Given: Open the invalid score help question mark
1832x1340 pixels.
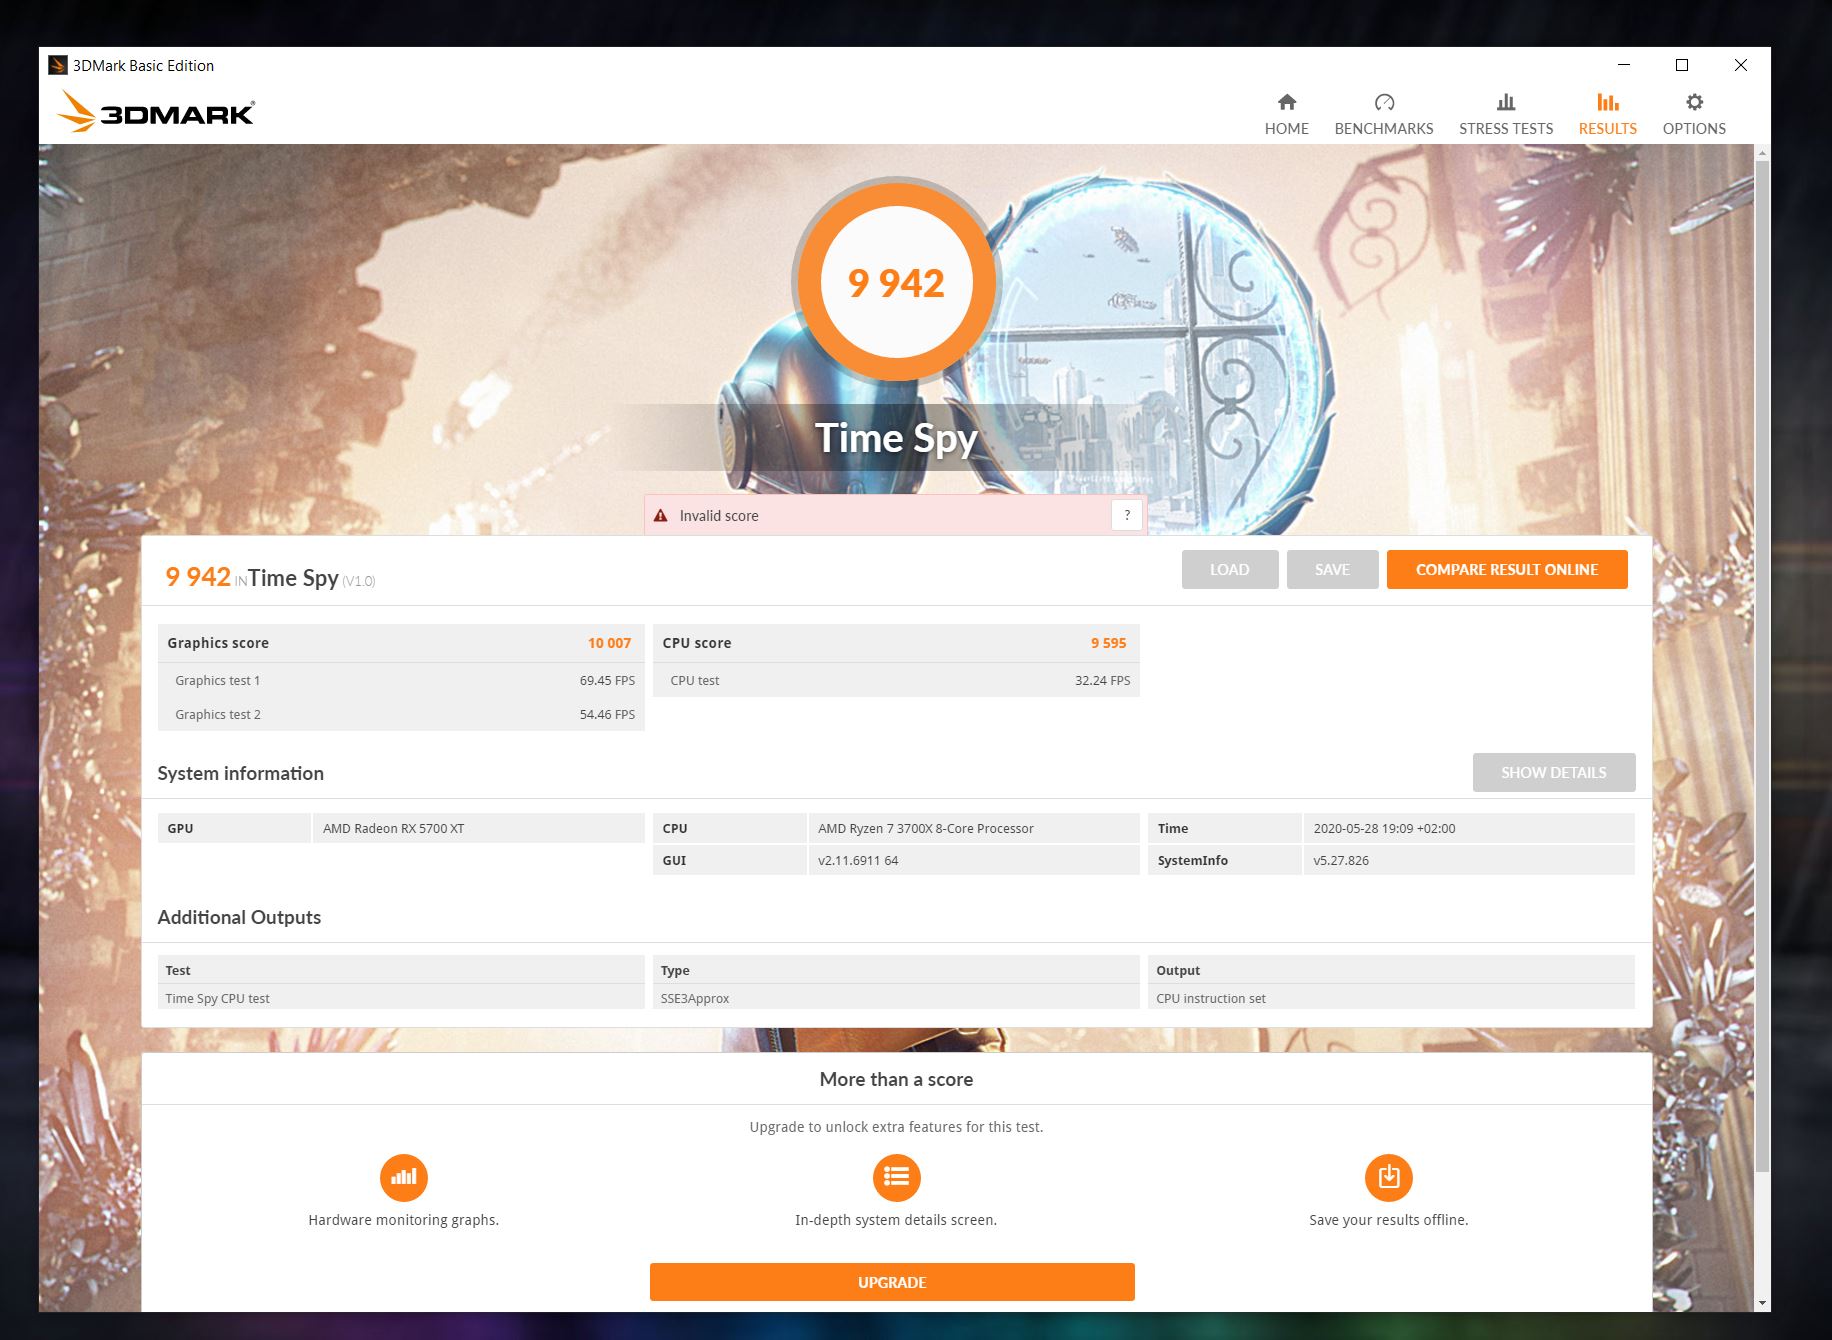Looking at the screenshot, I should [x=1127, y=515].
